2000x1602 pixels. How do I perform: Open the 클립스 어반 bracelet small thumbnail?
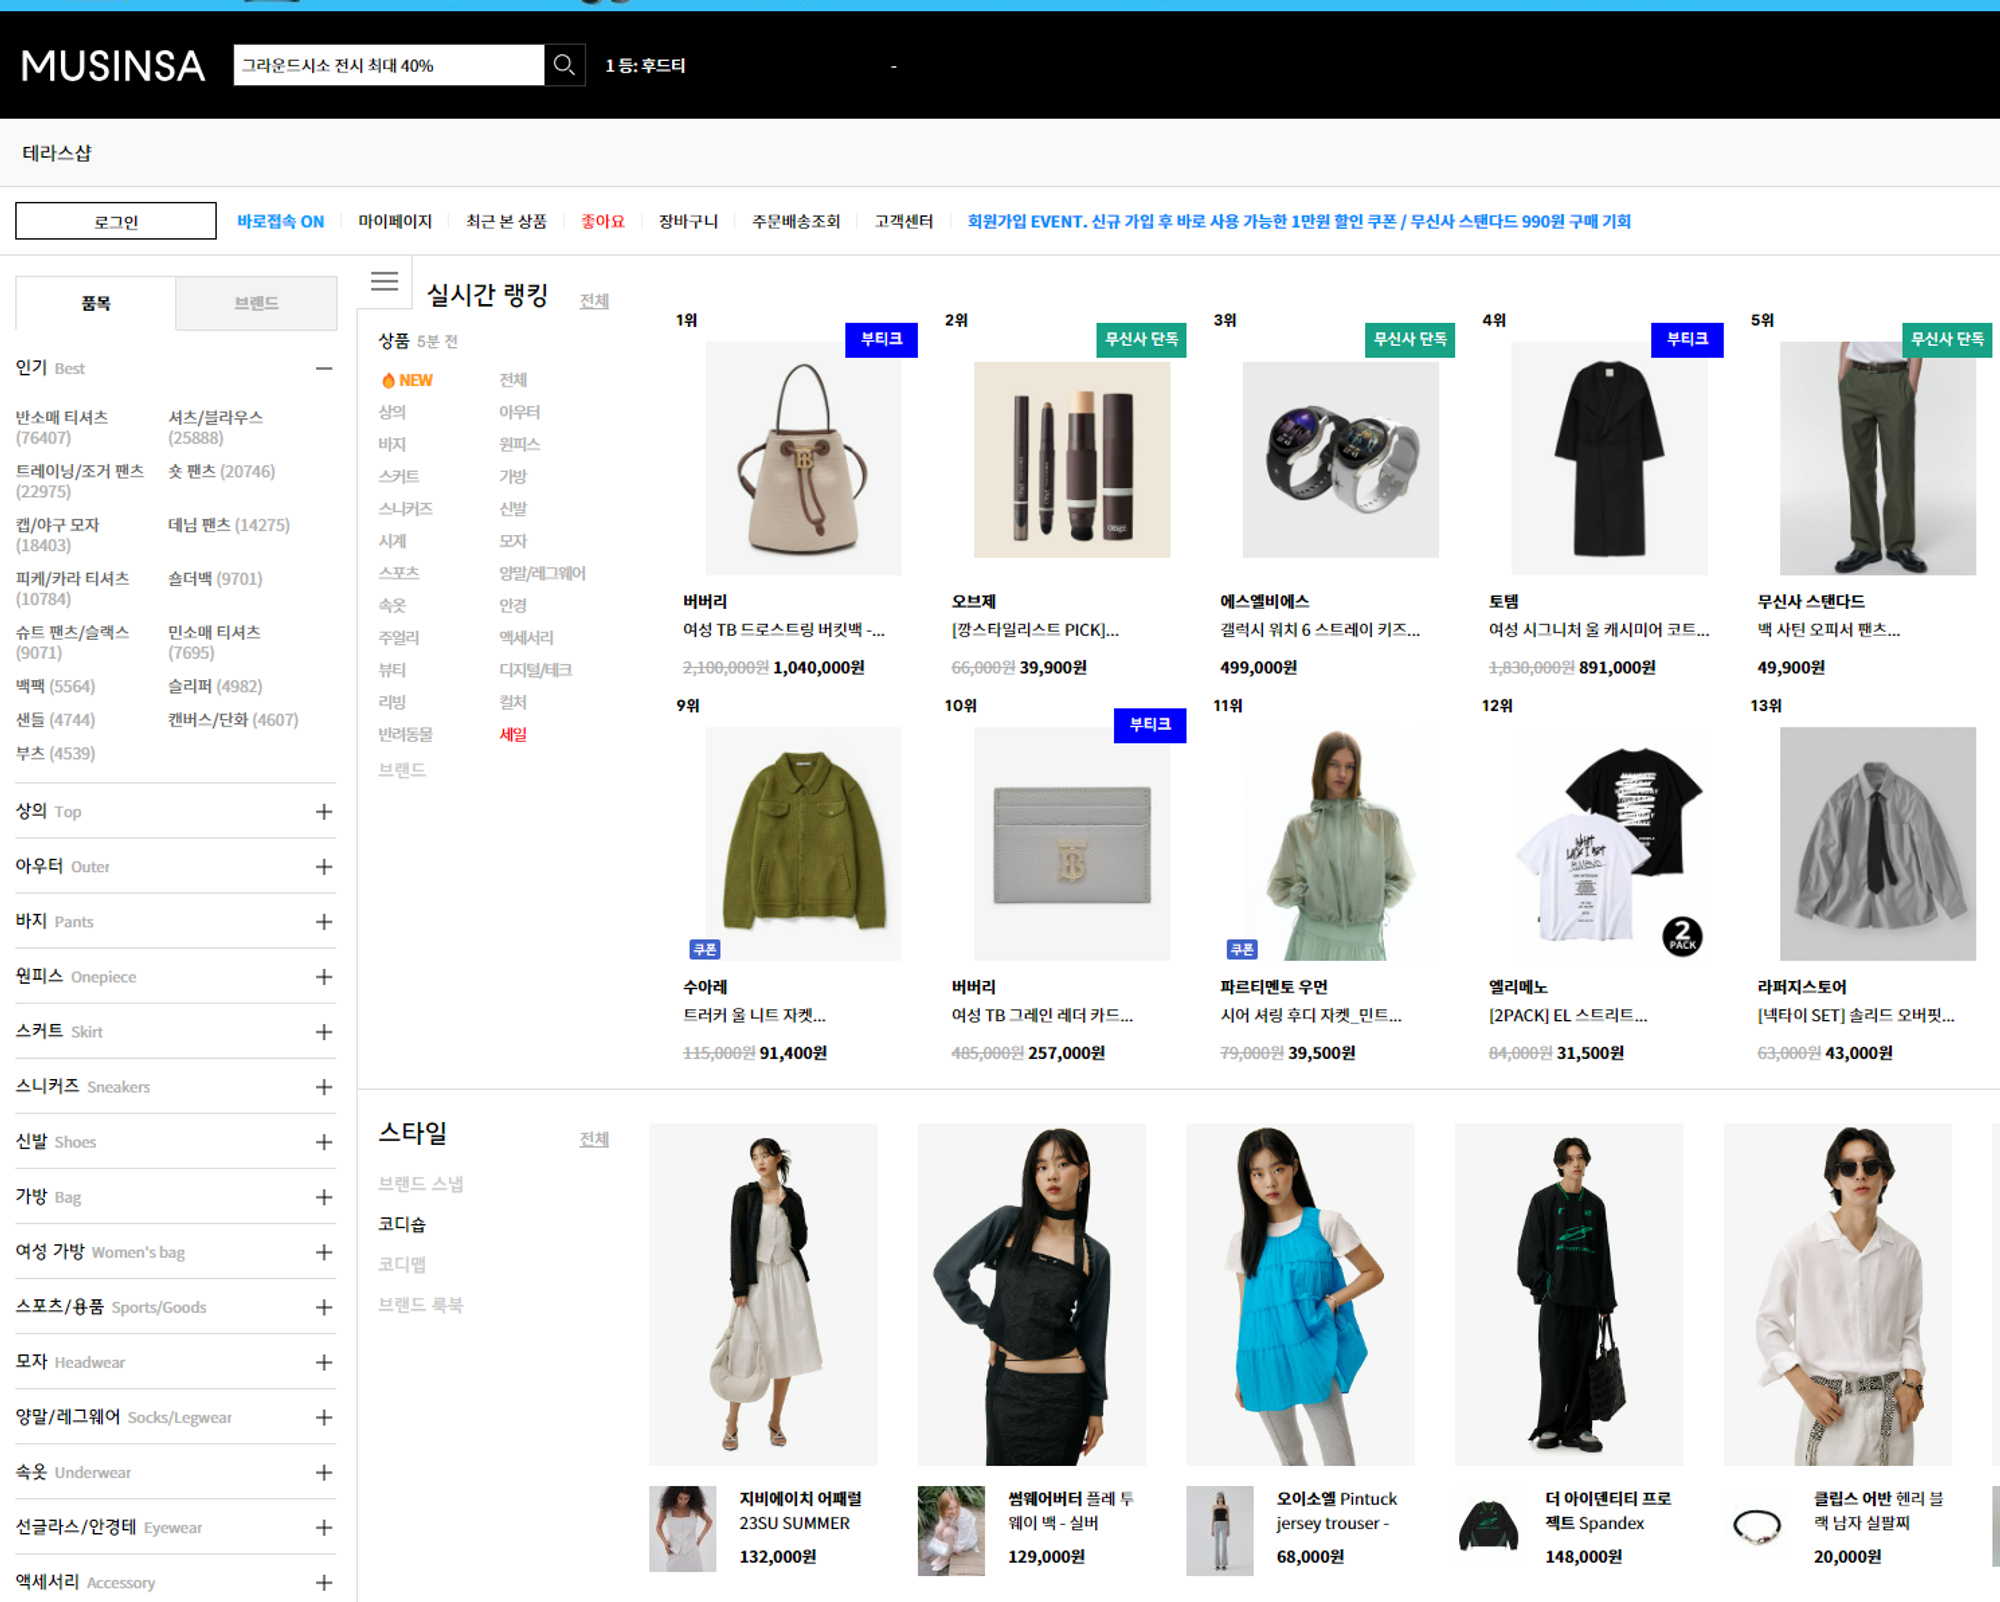point(1757,1530)
